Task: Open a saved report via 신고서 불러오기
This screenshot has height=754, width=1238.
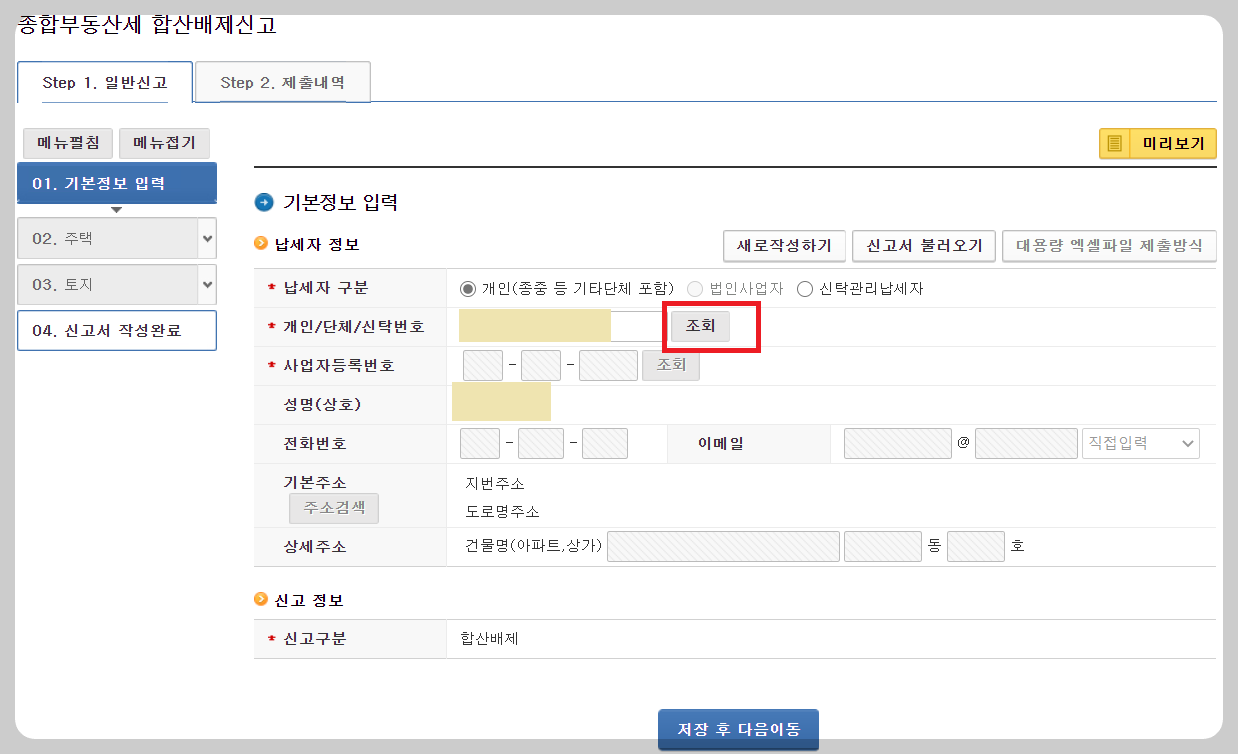Action: [923, 246]
